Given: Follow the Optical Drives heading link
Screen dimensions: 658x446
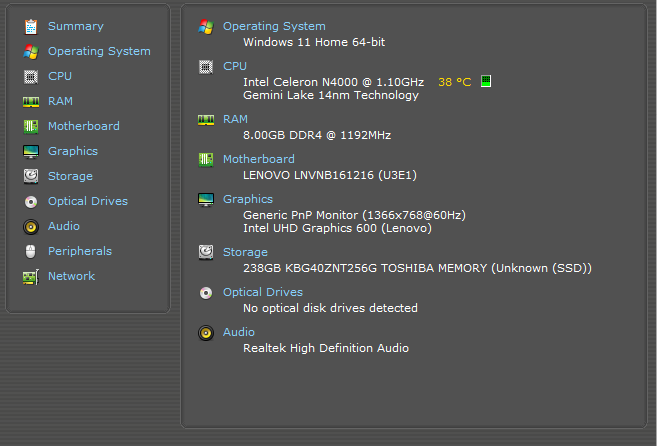Looking at the screenshot, I should [263, 292].
